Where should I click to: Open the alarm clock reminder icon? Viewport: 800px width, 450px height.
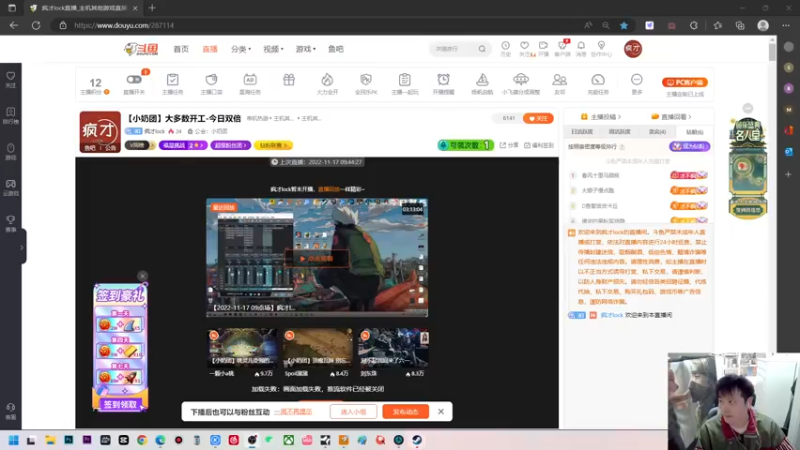443,80
